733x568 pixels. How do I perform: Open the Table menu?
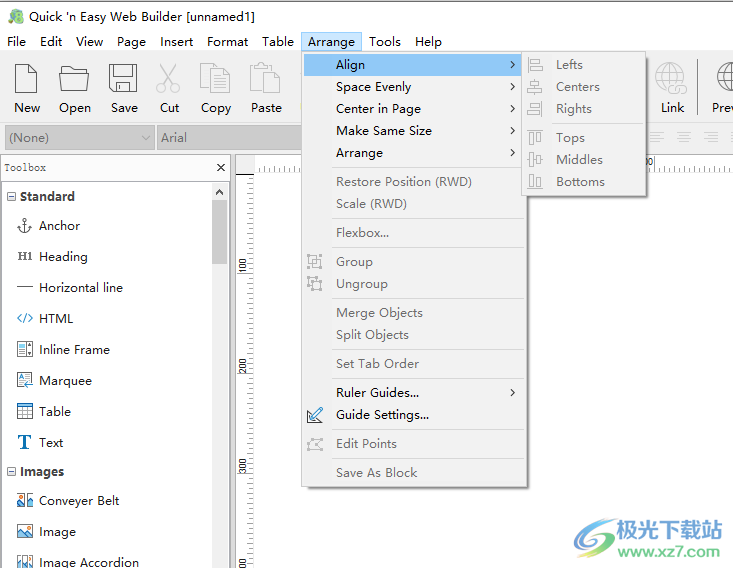(278, 42)
